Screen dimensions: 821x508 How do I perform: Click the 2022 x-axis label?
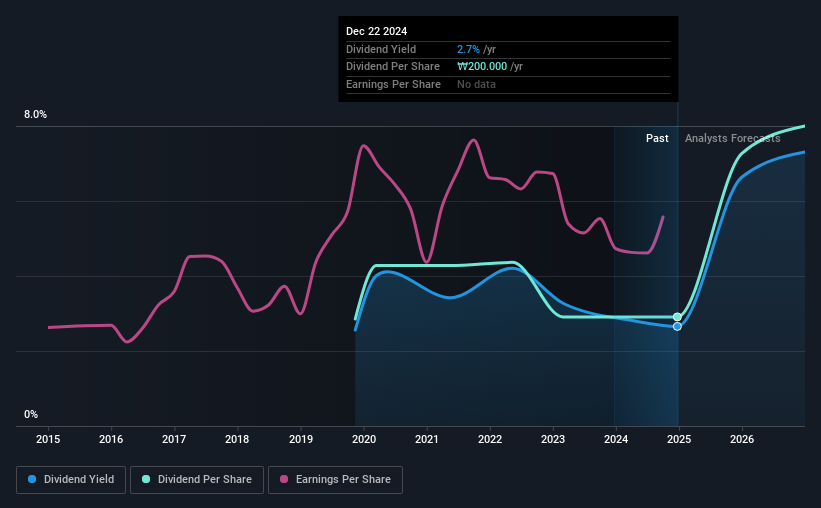tap(490, 439)
